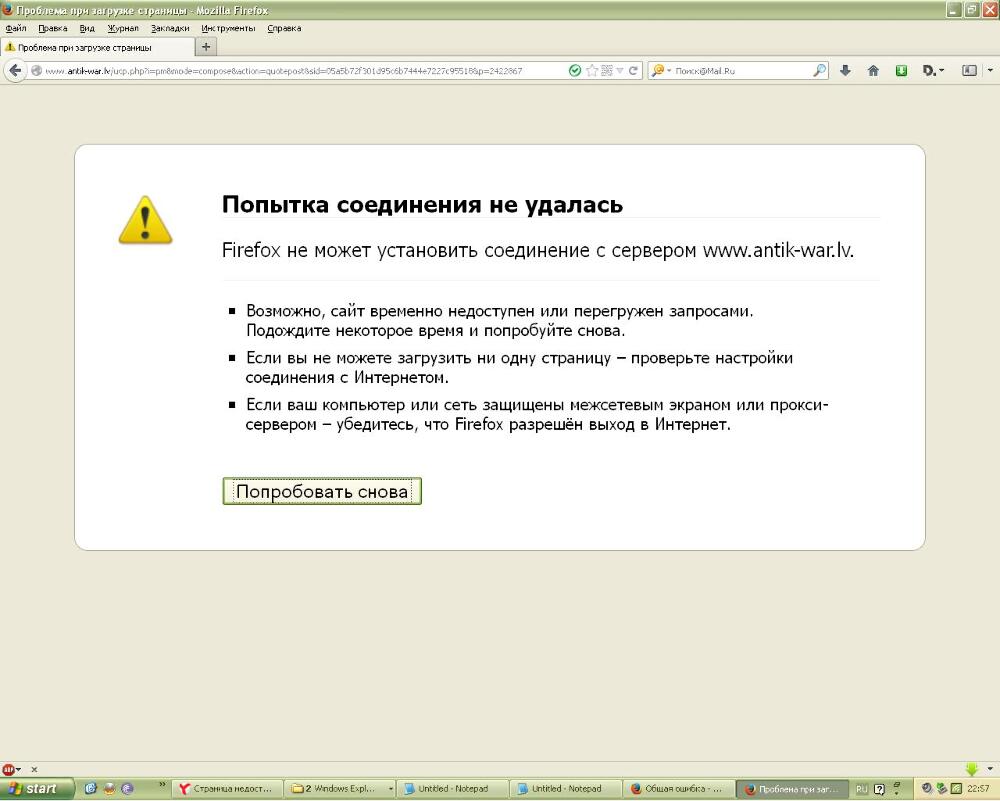Reload the page with the refresh icon
Viewport: 1000px width, 801px height.
(633, 71)
